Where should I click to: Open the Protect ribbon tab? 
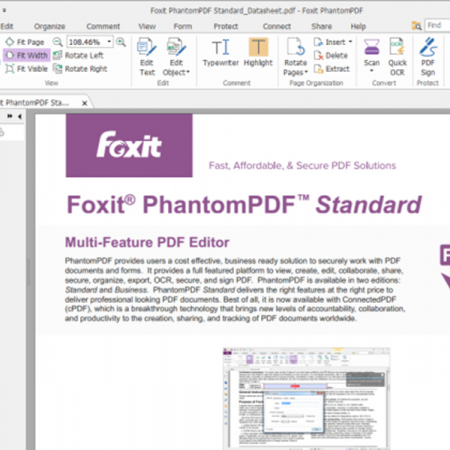tap(226, 26)
